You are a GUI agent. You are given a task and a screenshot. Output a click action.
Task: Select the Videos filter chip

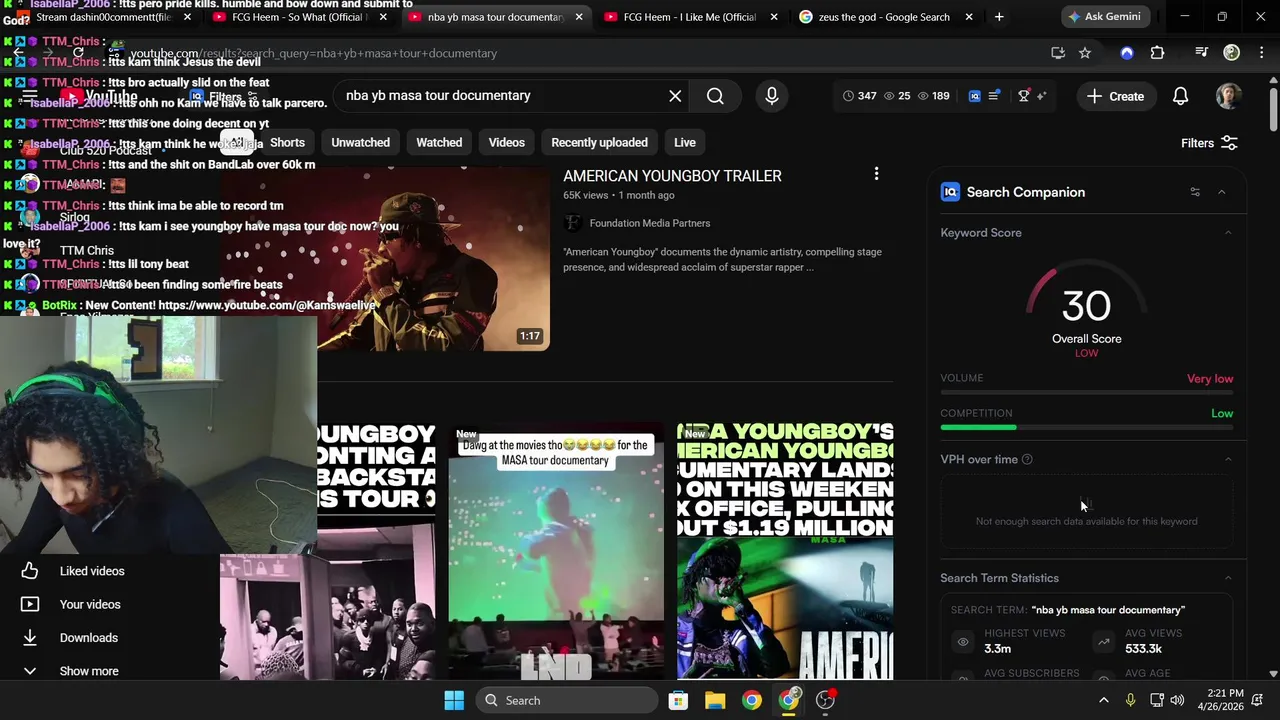(506, 142)
